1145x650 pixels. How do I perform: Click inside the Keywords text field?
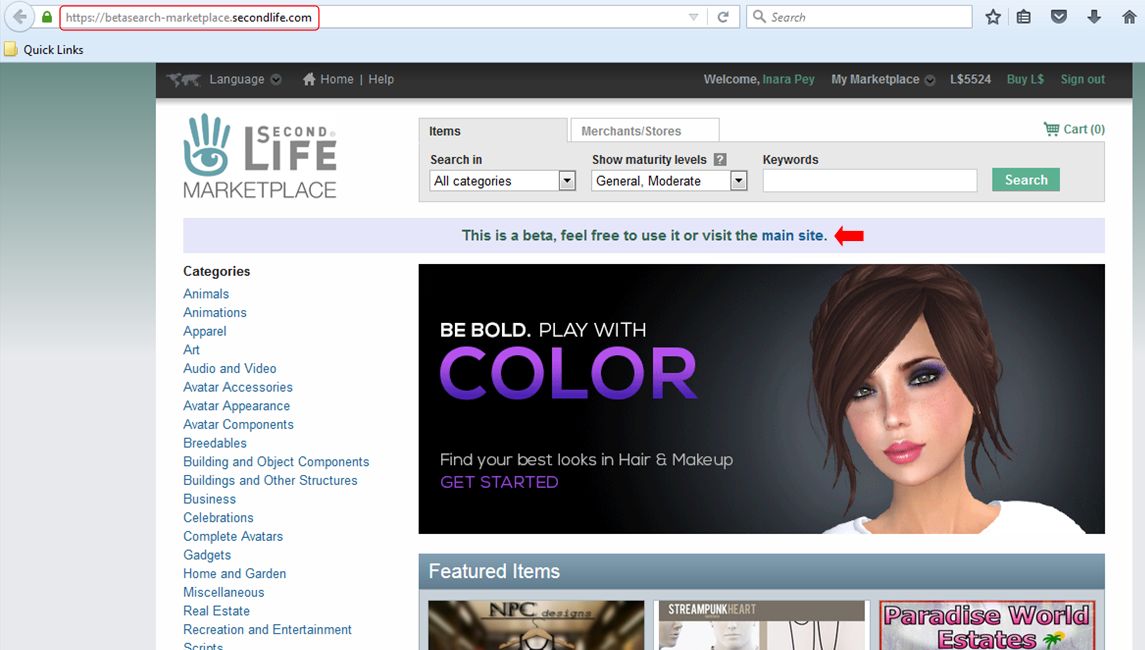pyautogui.click(x=869, y=181)
